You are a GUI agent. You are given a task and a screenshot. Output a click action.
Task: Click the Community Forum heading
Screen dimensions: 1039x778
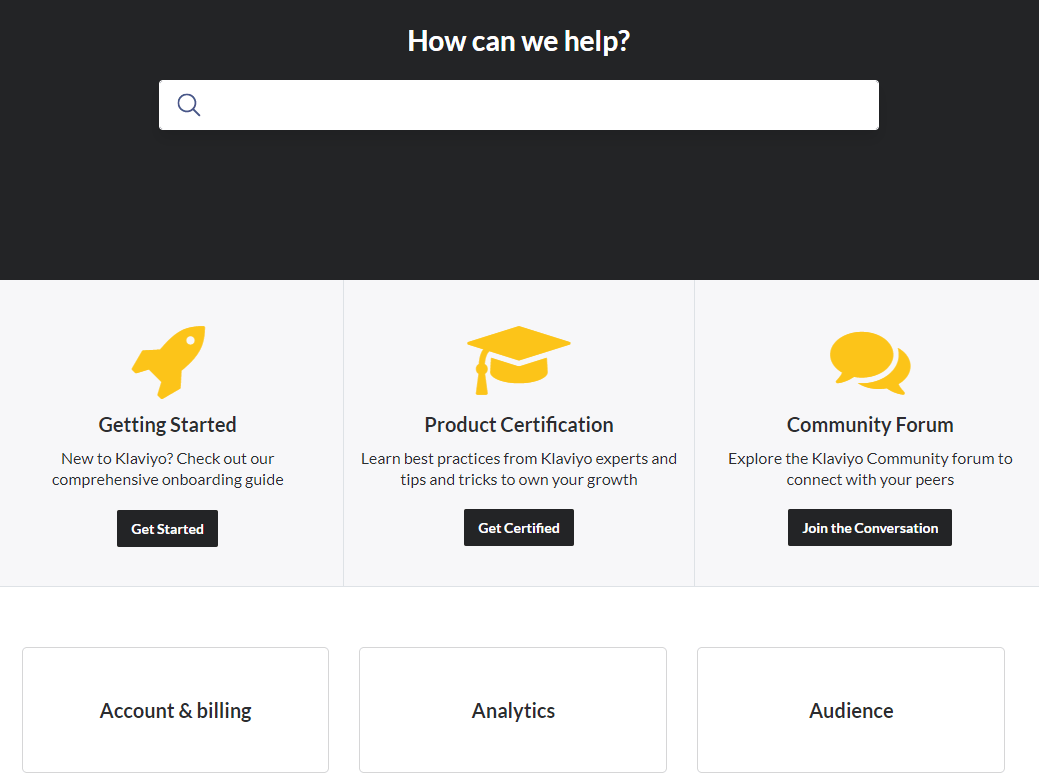[x=870, y=425]
